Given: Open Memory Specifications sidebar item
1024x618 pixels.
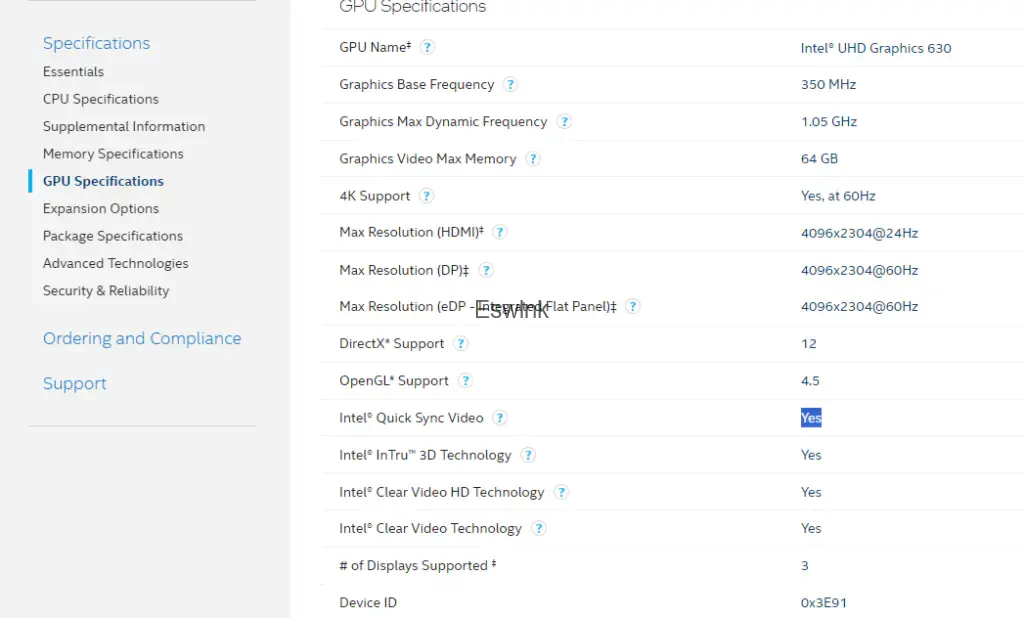Looking at the screenshot, I should (x=113, y=154).
